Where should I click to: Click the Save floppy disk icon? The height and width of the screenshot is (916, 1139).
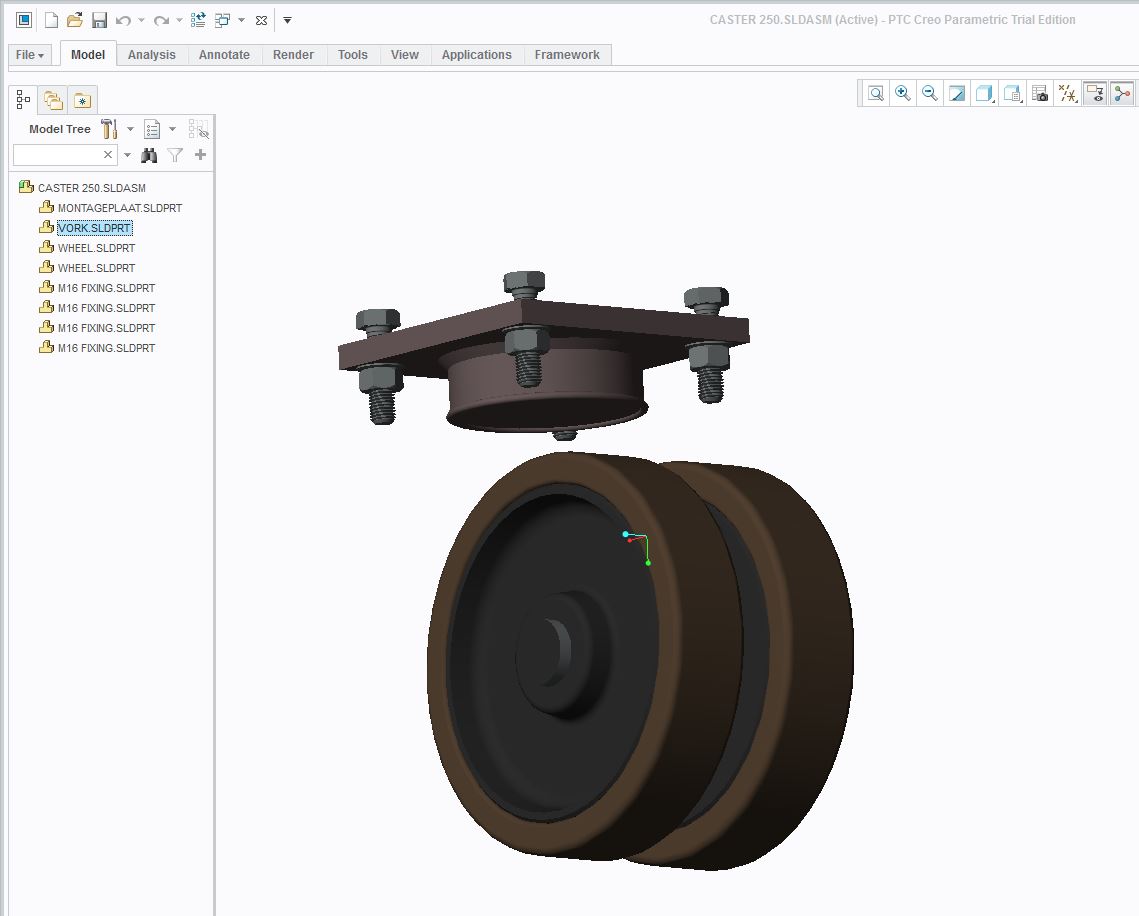(100, 20)
